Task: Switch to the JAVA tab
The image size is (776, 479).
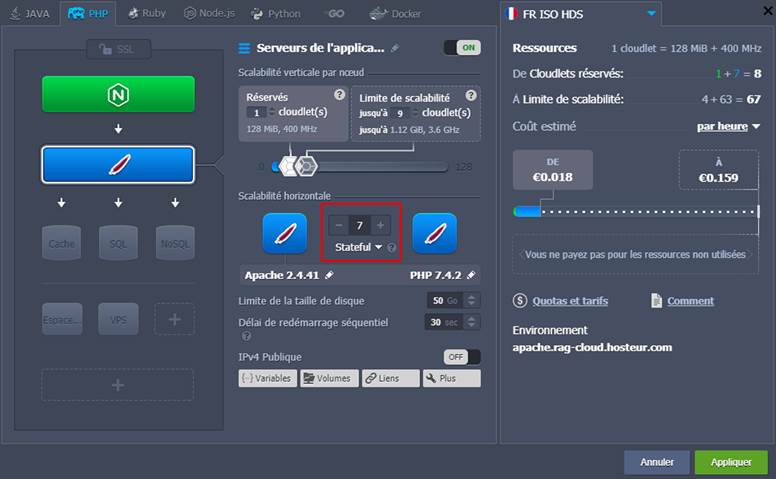Action: pyautogui.click(x=30, y=14)
